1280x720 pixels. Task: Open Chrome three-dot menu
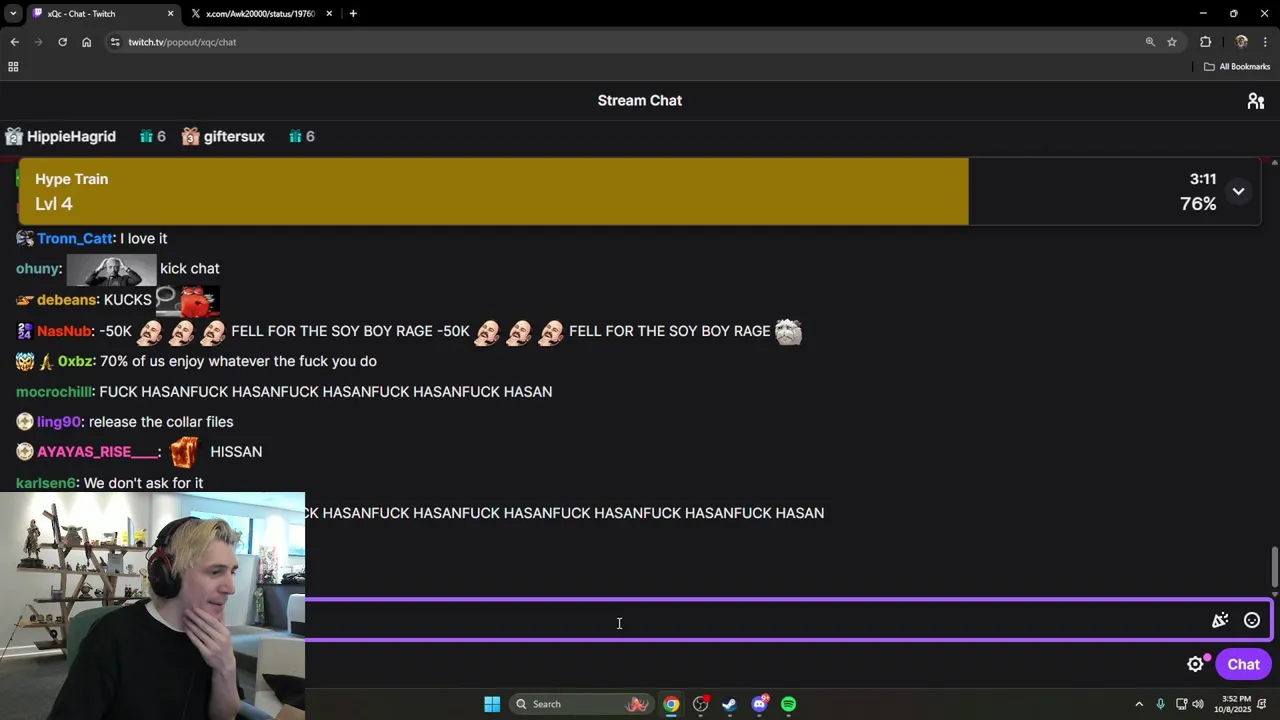pyautogui.click(x=1265, y=42)
